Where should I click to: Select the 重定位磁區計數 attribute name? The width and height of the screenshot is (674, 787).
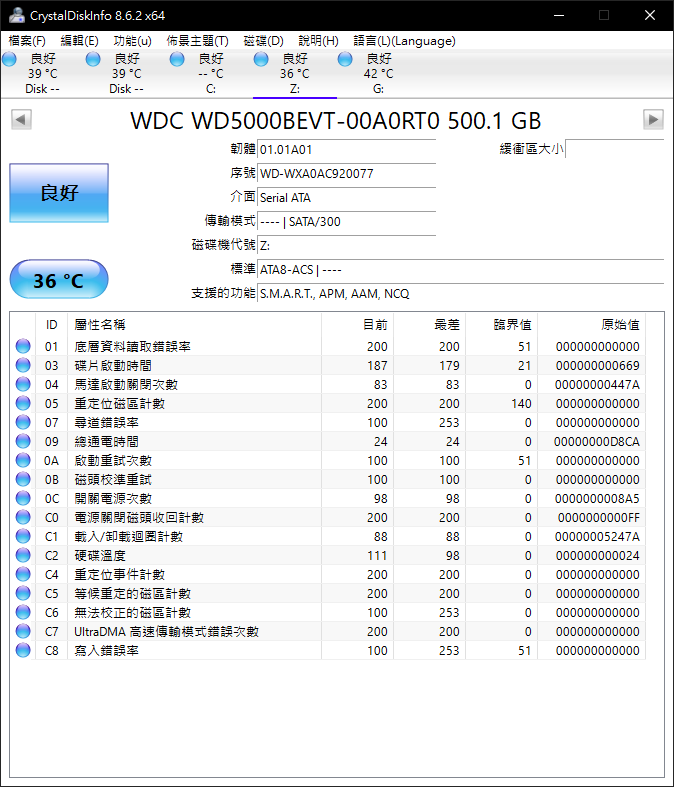click(119, 404)
